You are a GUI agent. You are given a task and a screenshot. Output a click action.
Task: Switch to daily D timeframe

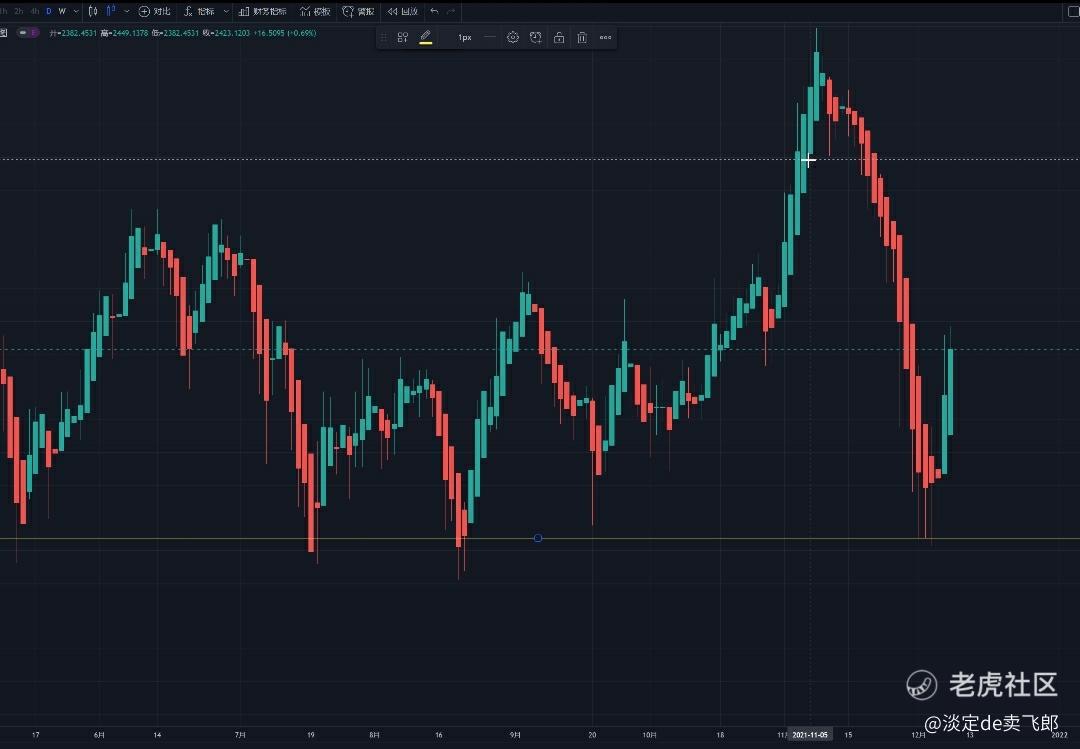point(48,11)
